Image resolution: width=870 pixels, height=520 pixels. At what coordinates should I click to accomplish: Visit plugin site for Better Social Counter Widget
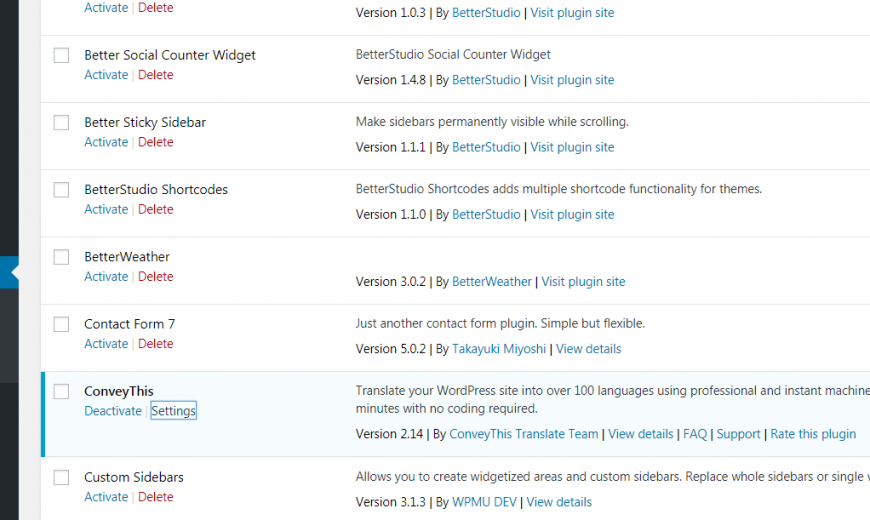tap(572, 80)
